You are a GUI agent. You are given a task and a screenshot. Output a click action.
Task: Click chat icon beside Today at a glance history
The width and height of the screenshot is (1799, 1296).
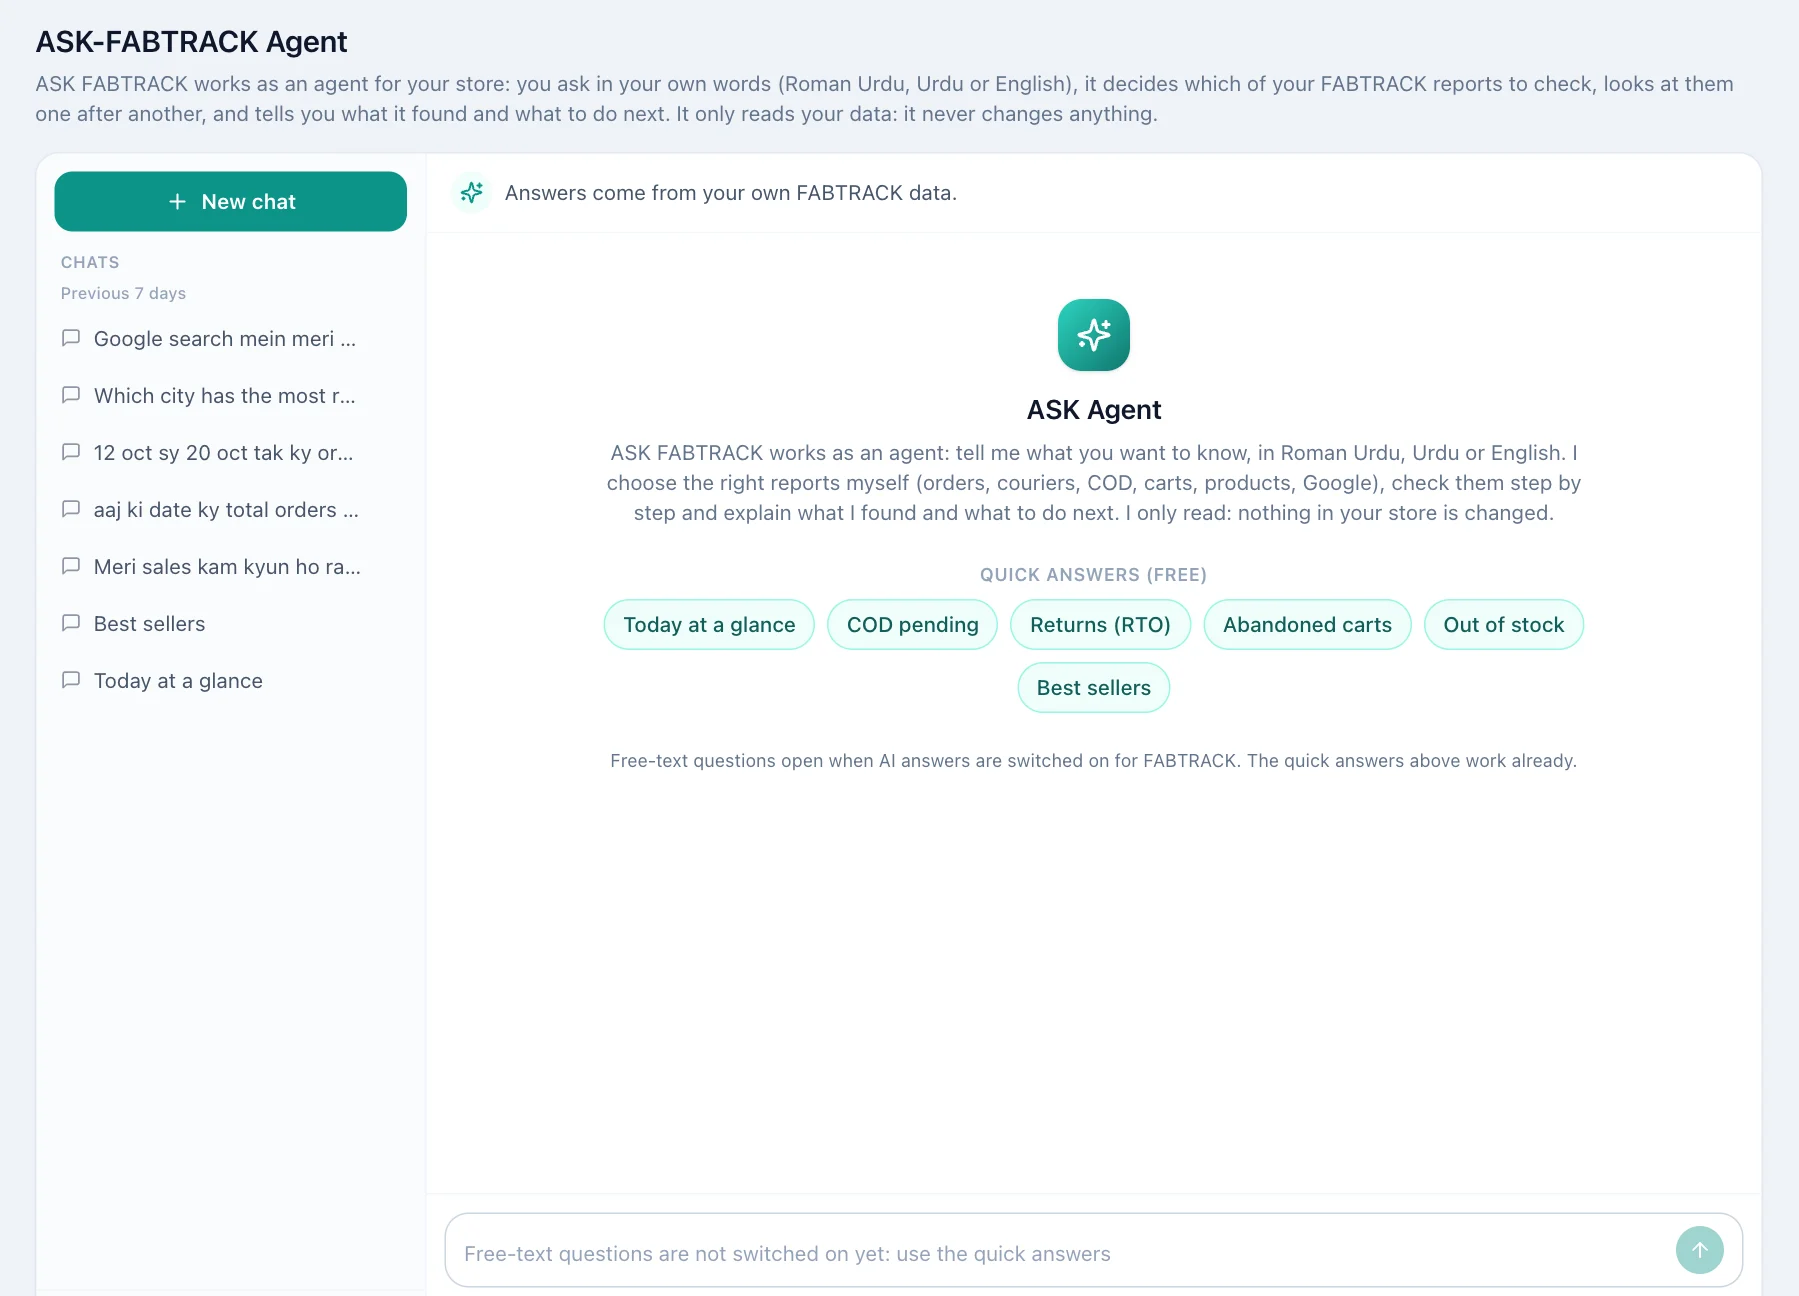(71, 680)
